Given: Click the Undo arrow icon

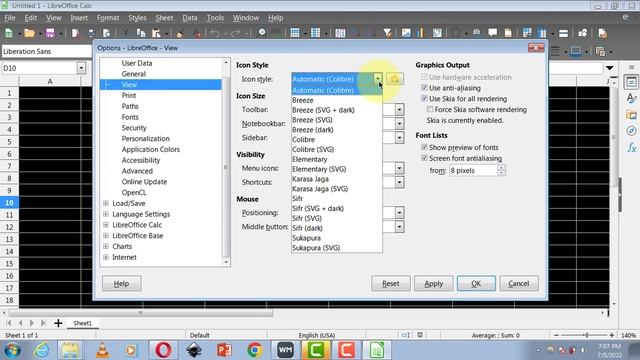Looking at the screenshot, I should coord(215,33).
